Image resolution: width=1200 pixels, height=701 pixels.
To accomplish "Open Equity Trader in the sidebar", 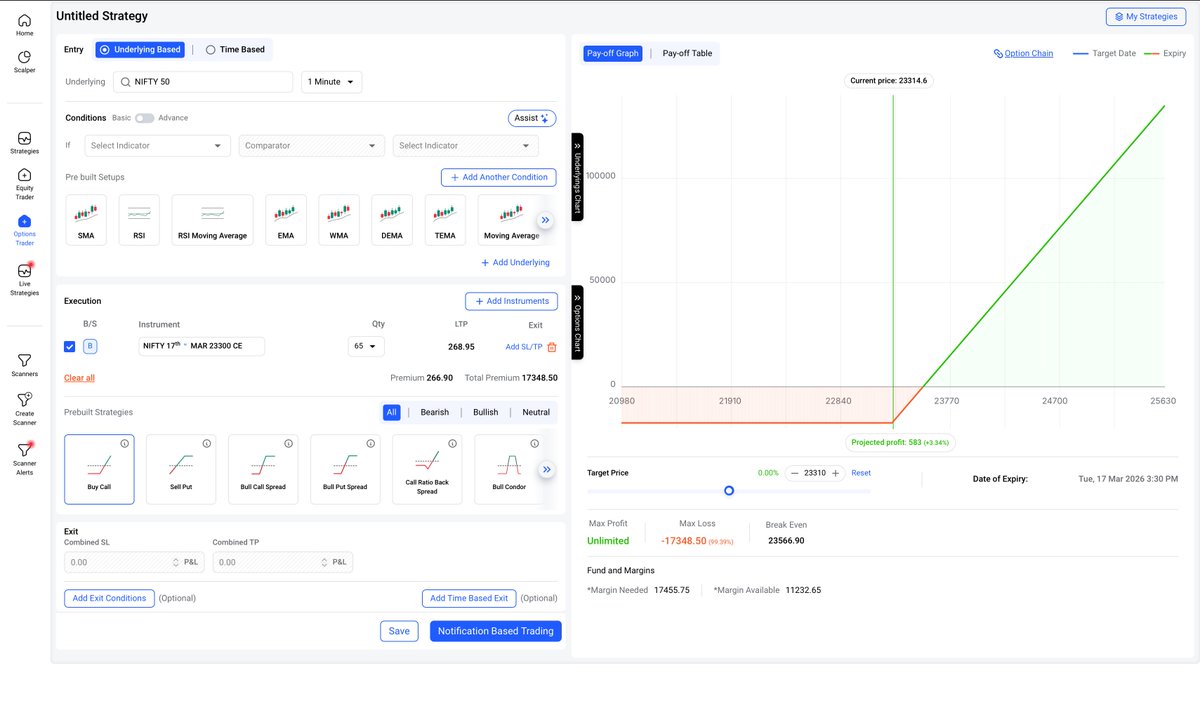I will 24,184.
